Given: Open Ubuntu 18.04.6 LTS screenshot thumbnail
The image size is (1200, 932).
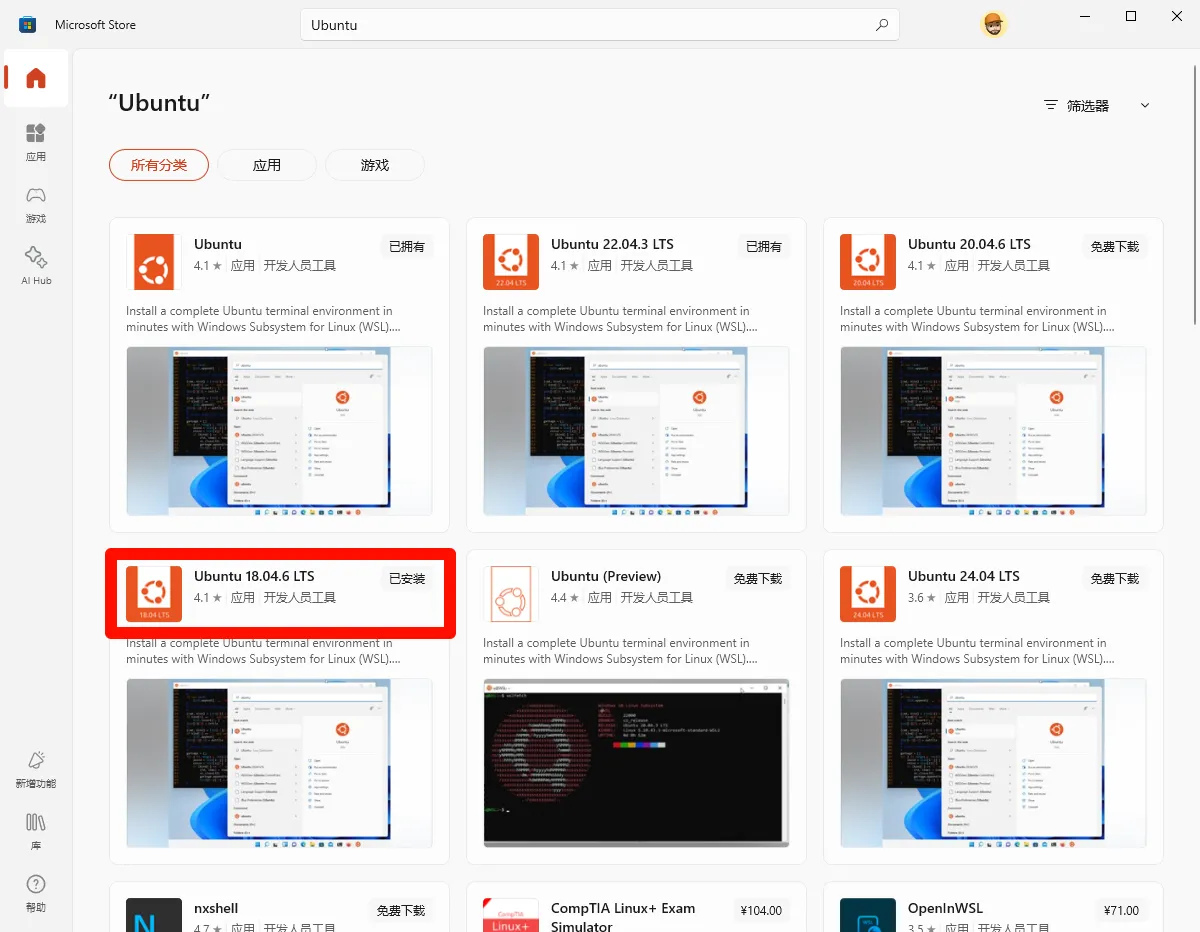Looking at the screenshot, I should [x=279, y=763].
